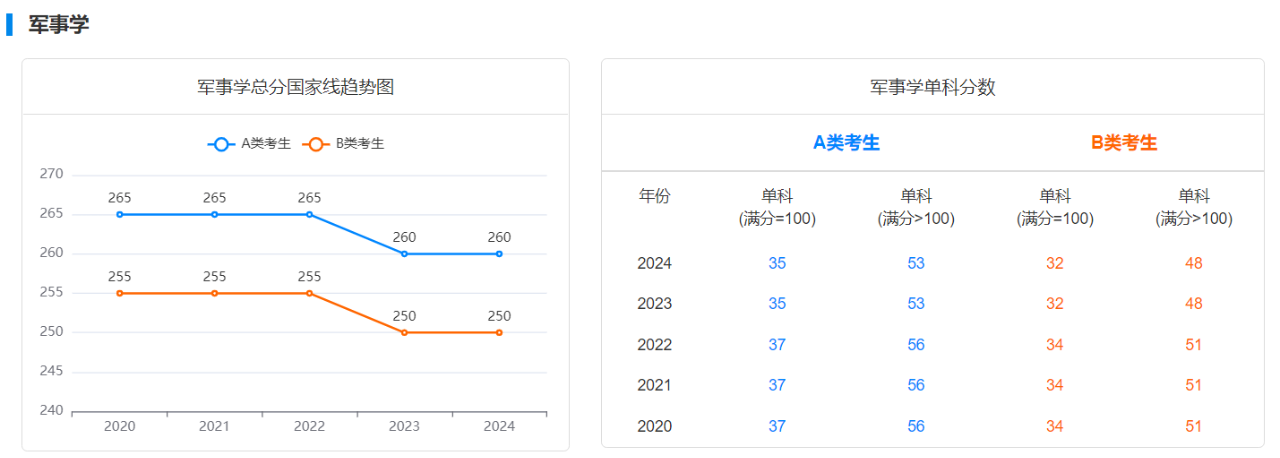Image resolution: width=1280 pixels, height=458 pixels.
Task: Click blue score 53 in 2024 row
Action: (916, 264)
